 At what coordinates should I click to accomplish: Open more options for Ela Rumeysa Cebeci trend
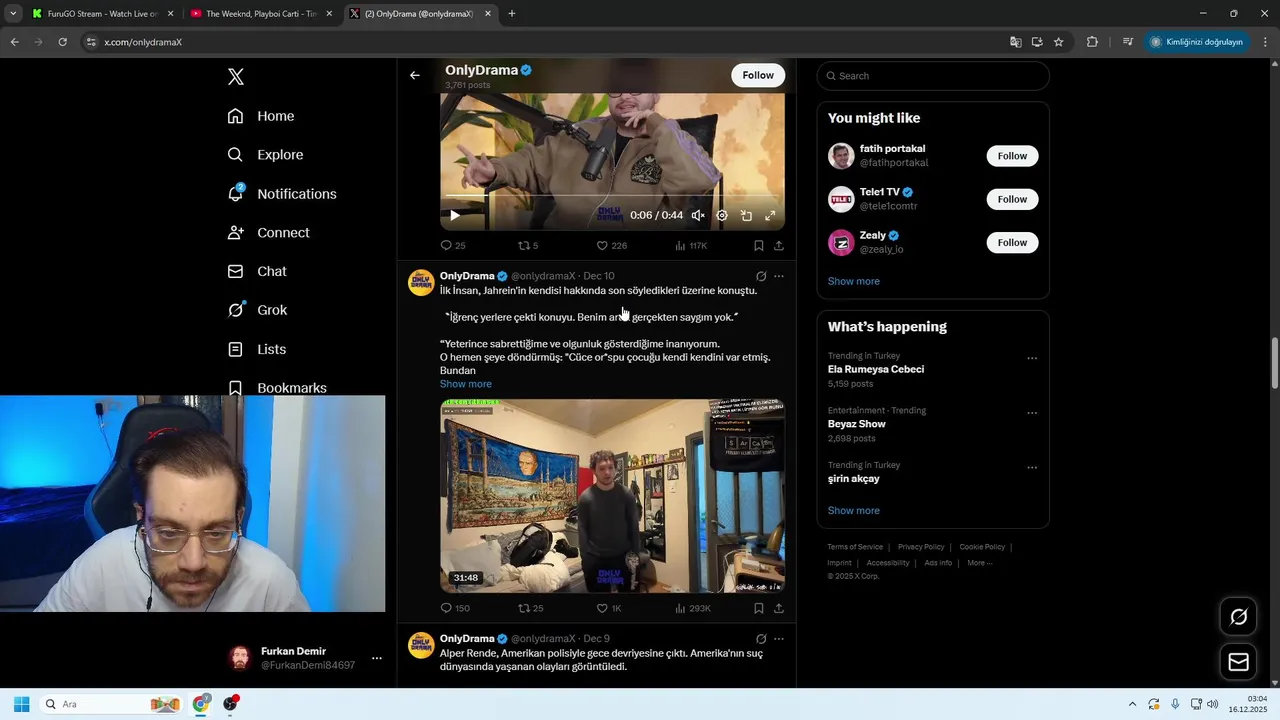(1032, 358)
